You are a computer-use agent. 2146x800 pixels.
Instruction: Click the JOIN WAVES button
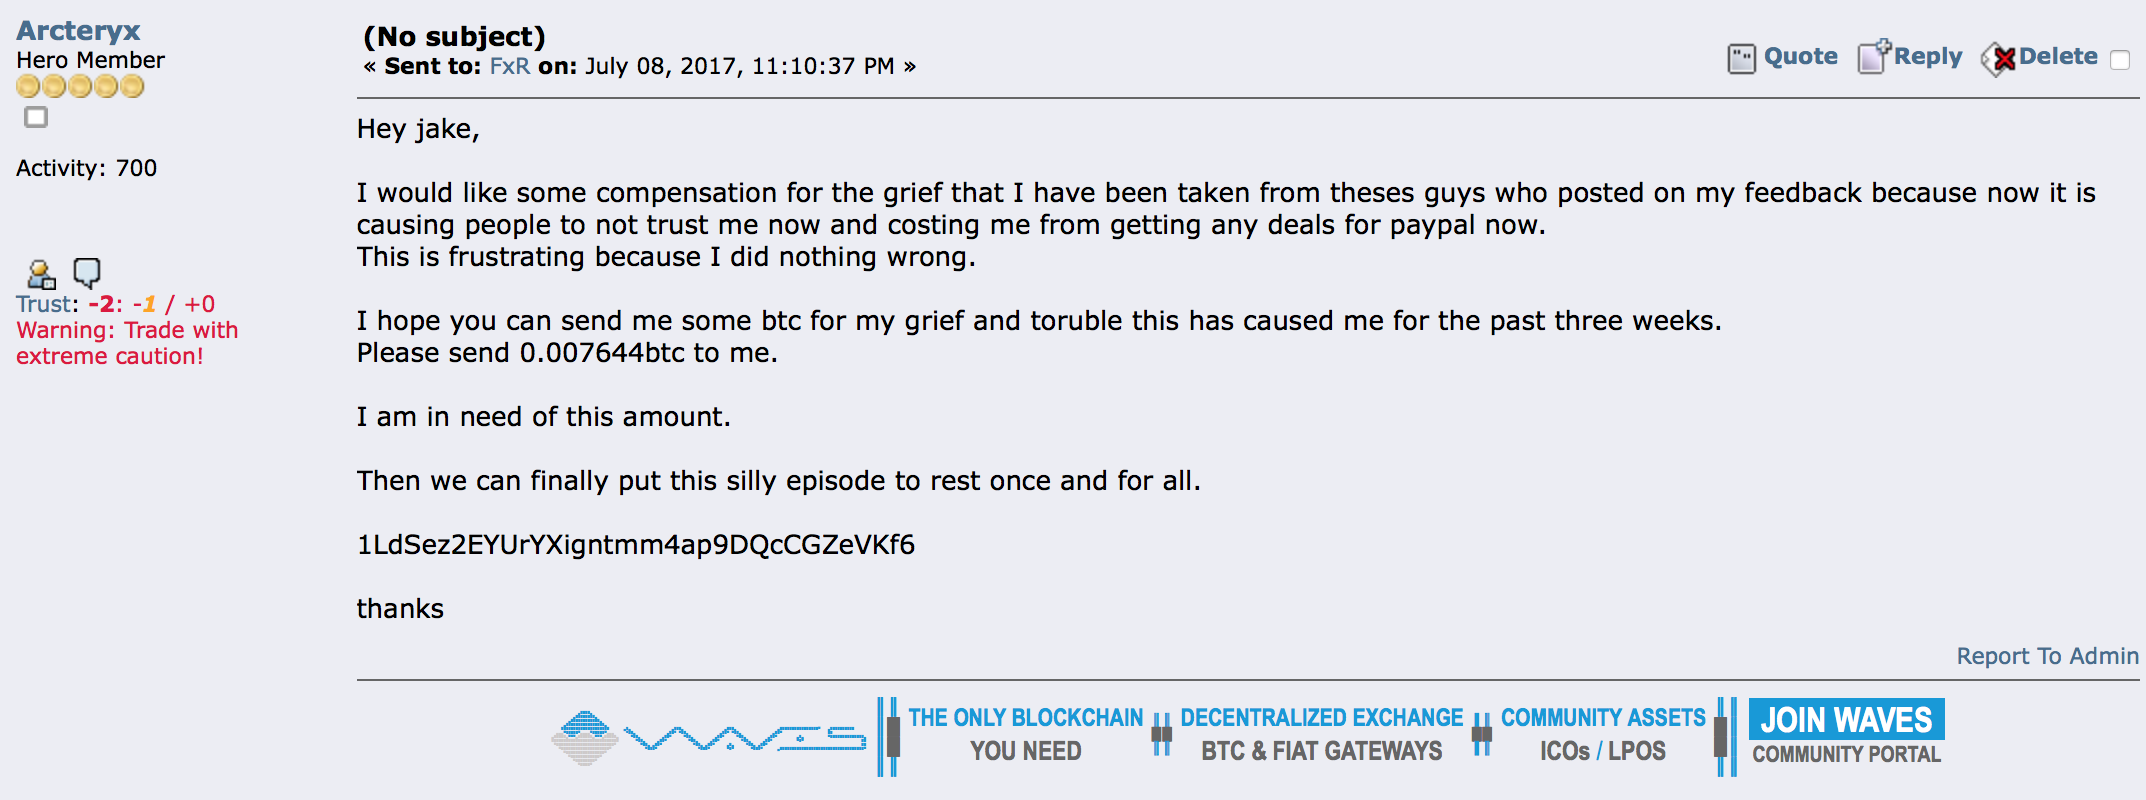click(1846, 719)
